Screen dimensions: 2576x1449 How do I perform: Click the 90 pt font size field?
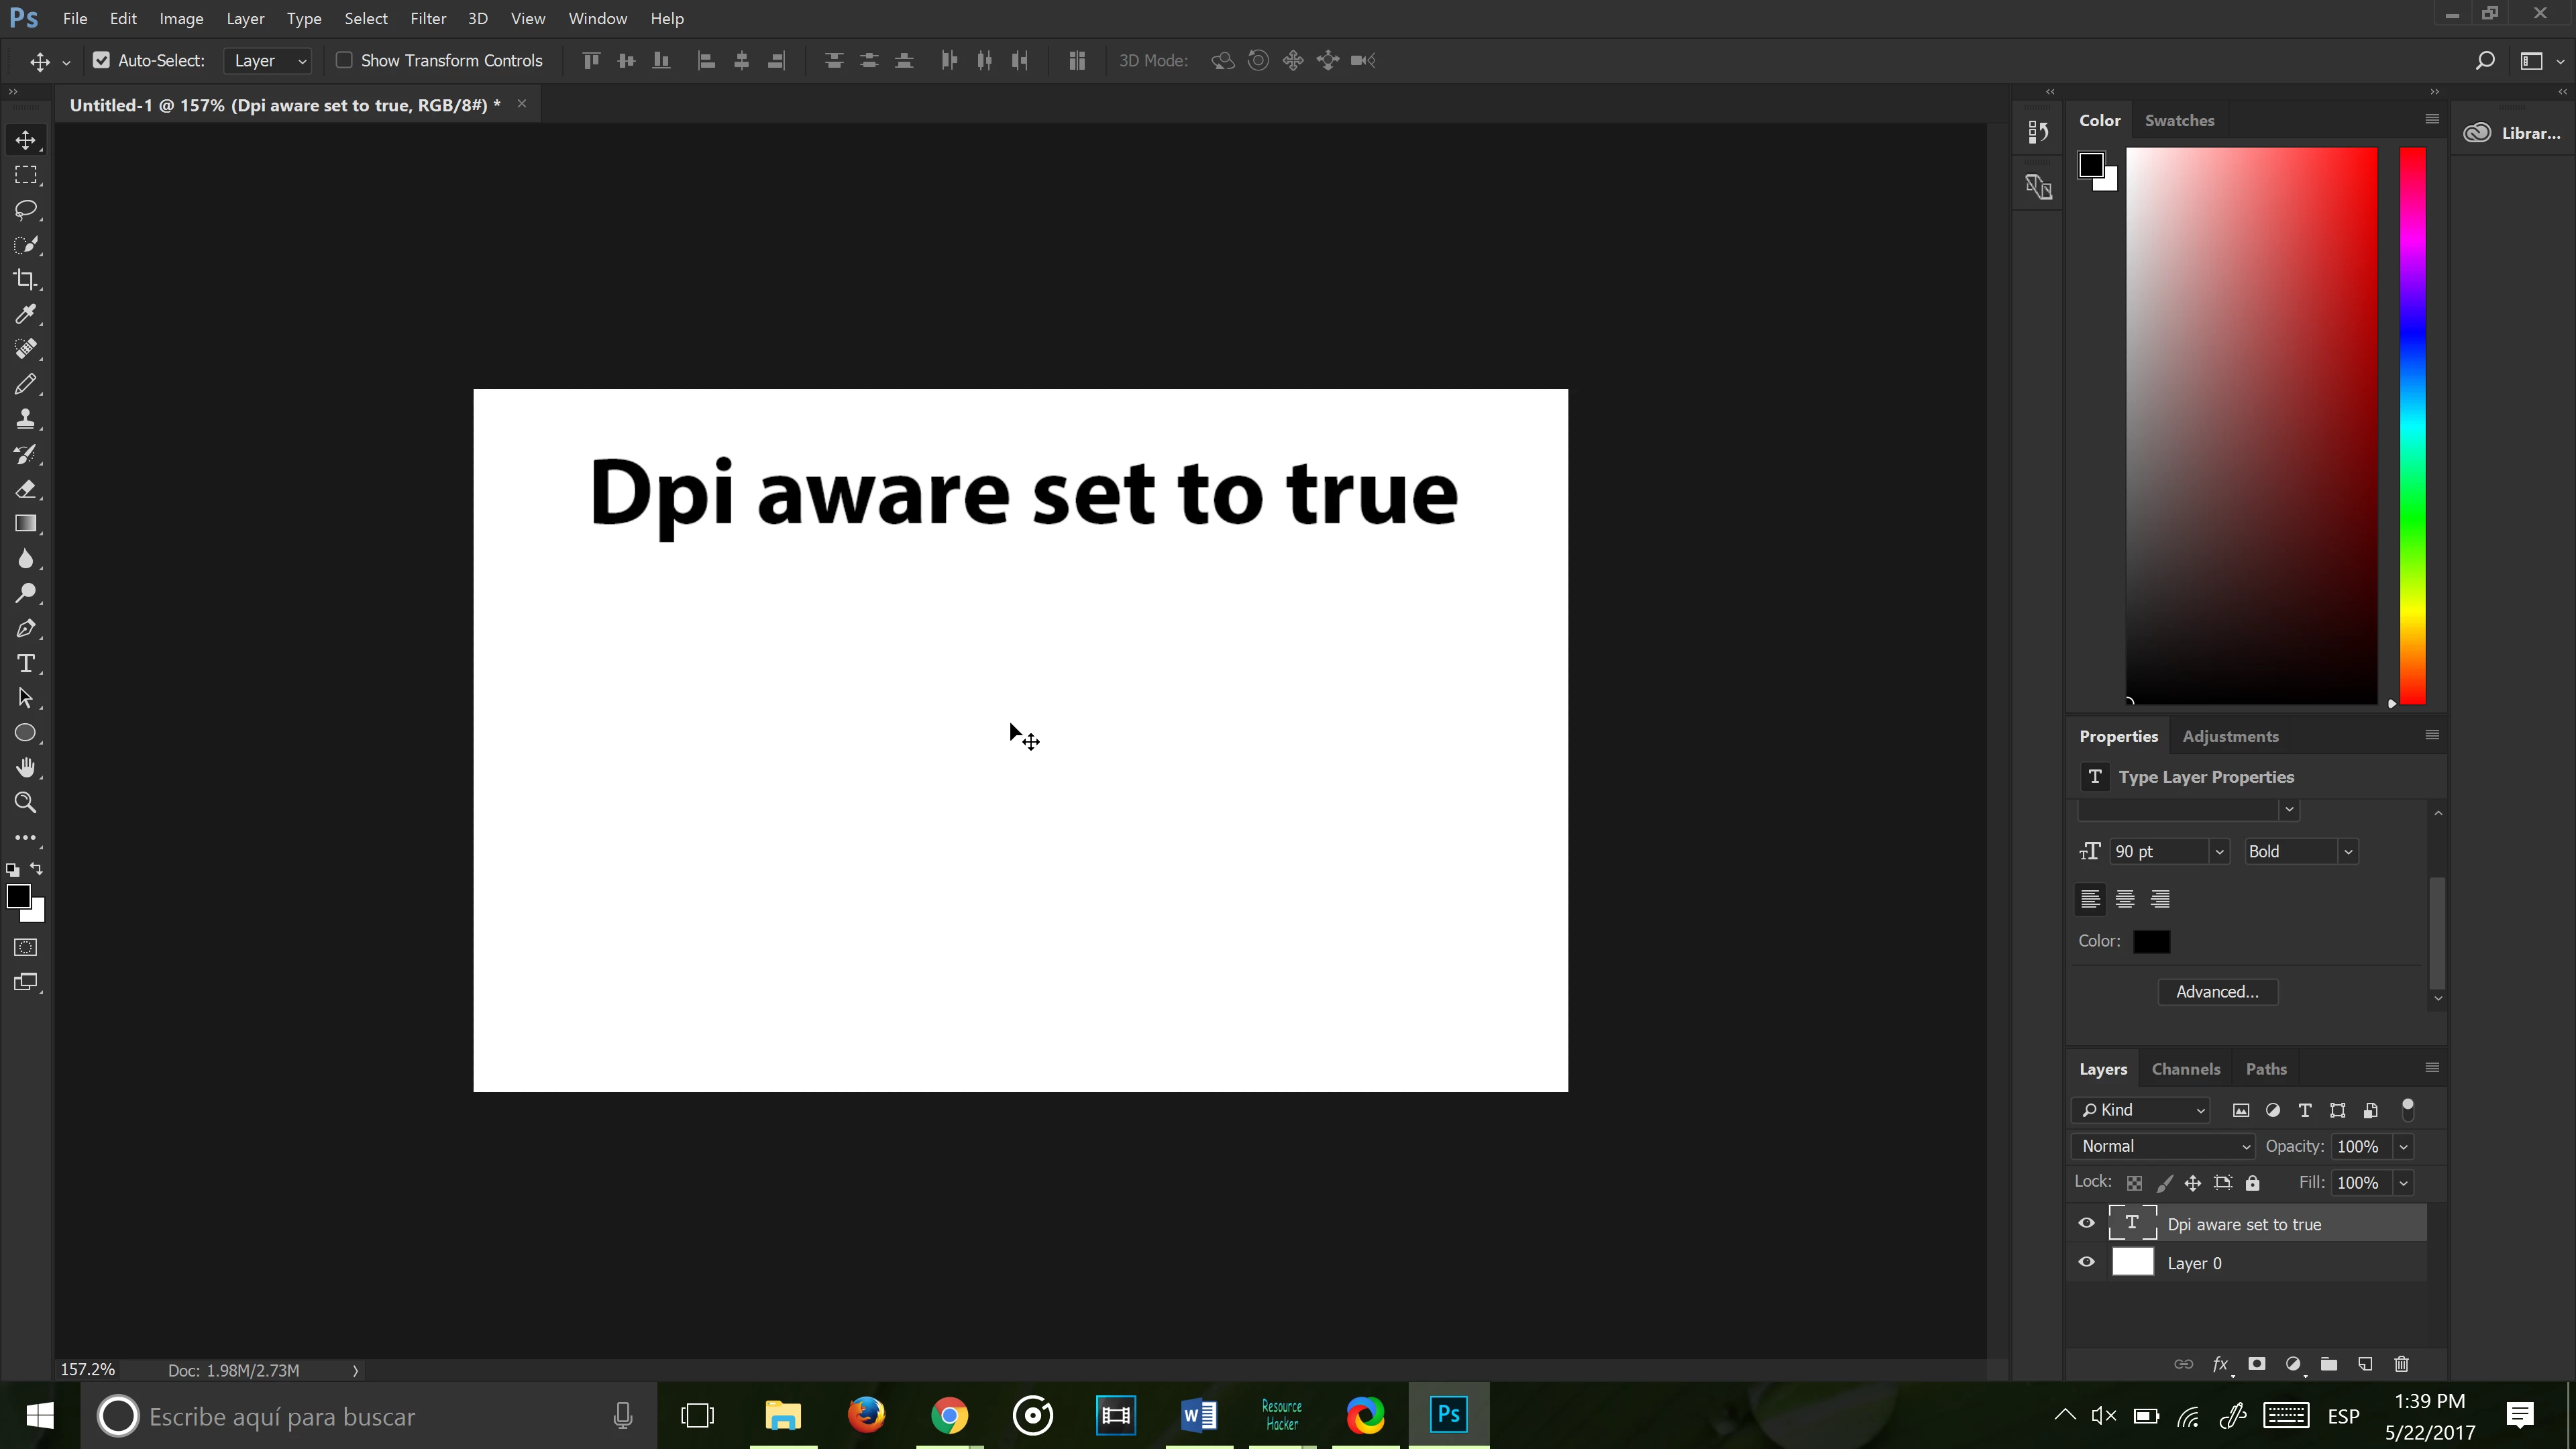point(2157,852)
